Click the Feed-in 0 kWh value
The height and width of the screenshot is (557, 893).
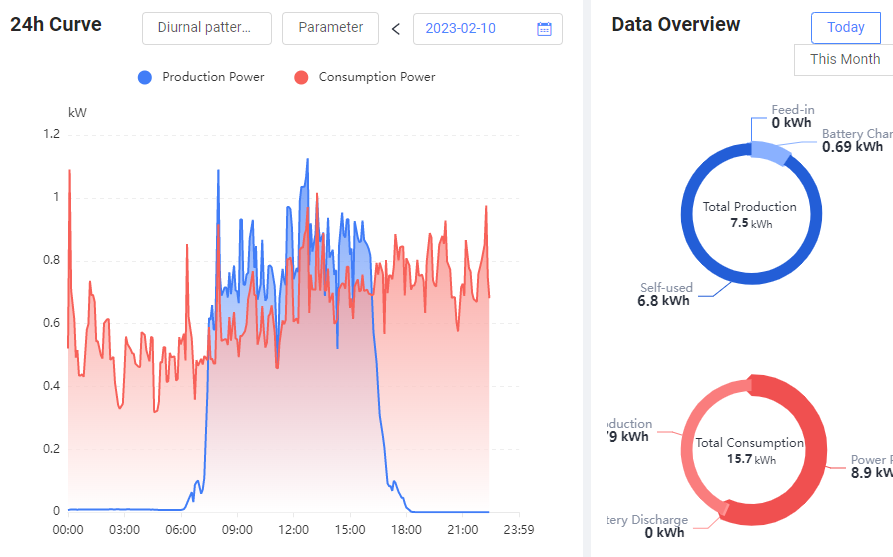pos(792,122)
